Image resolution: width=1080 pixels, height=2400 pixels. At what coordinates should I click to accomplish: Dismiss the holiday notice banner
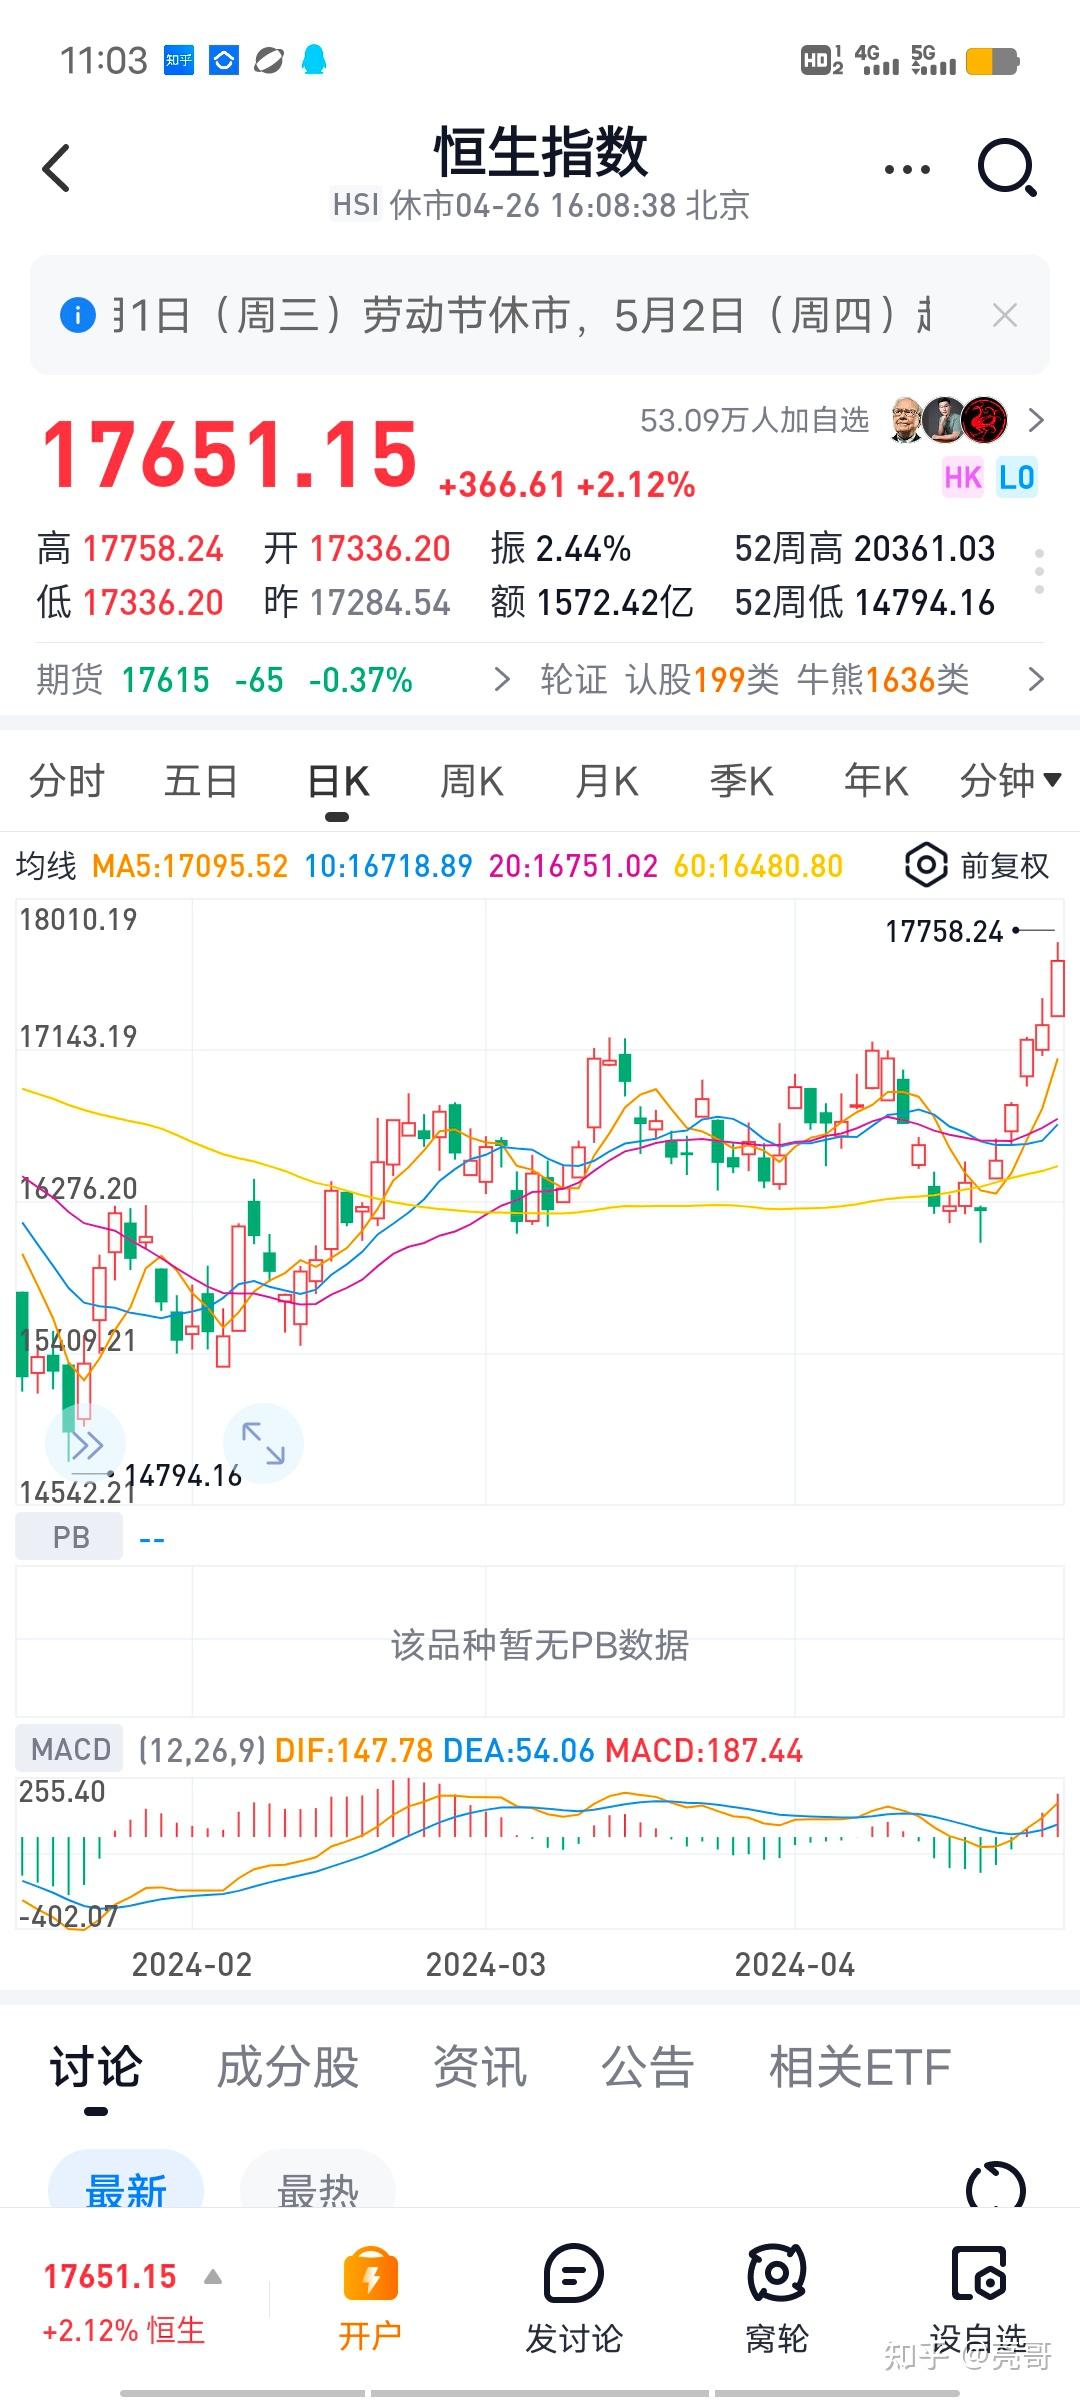click(x=1004, y=316)
